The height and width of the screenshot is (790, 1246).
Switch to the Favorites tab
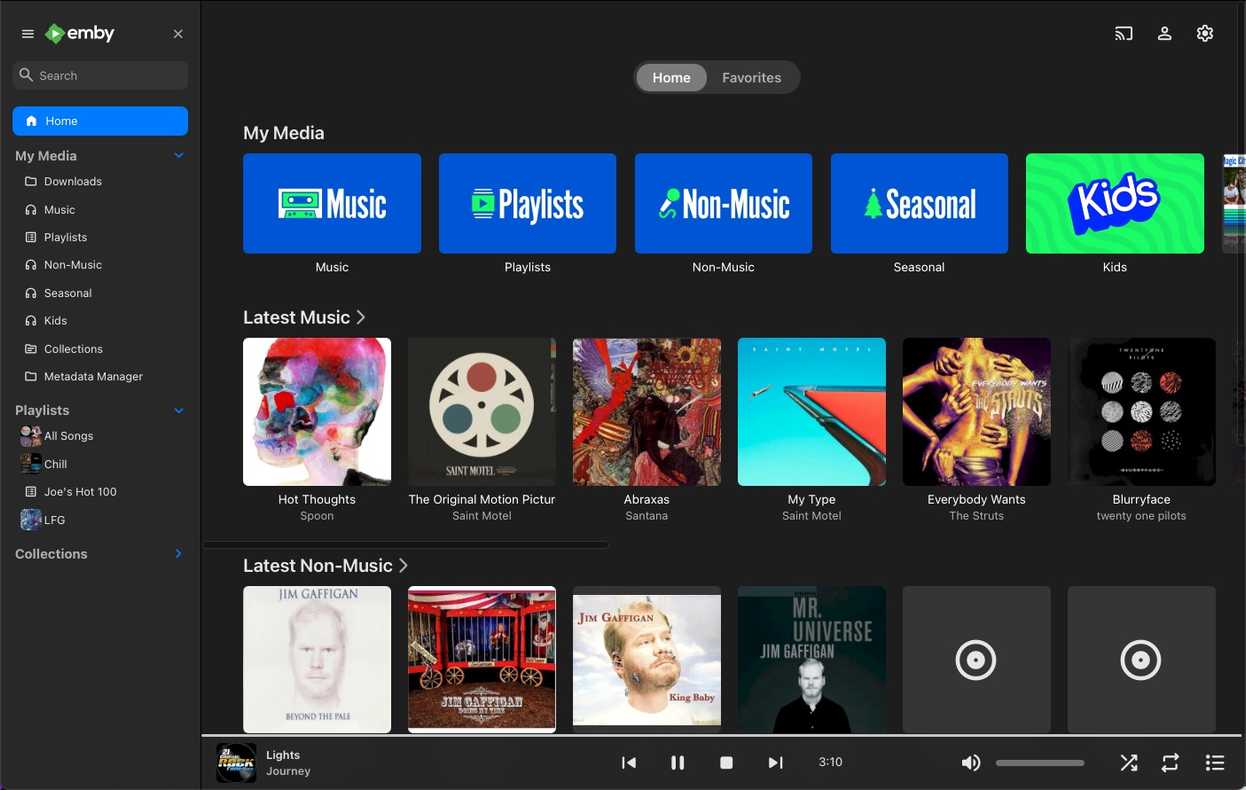[752, 78]
